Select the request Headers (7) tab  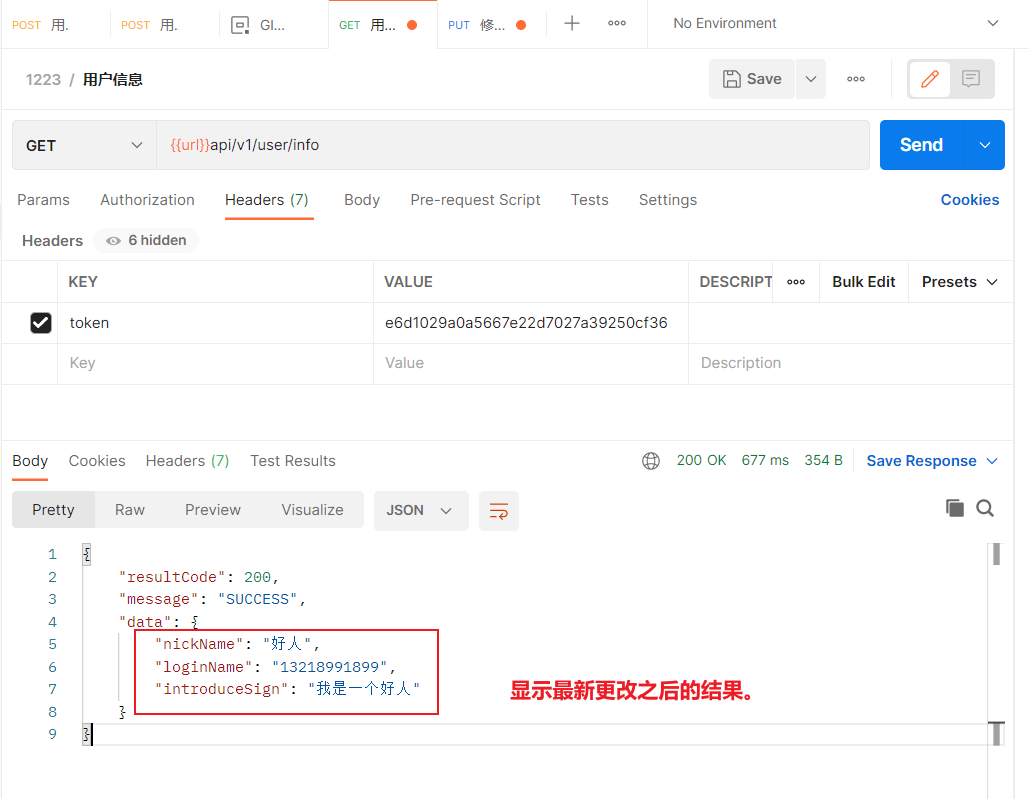click(266, 200)
